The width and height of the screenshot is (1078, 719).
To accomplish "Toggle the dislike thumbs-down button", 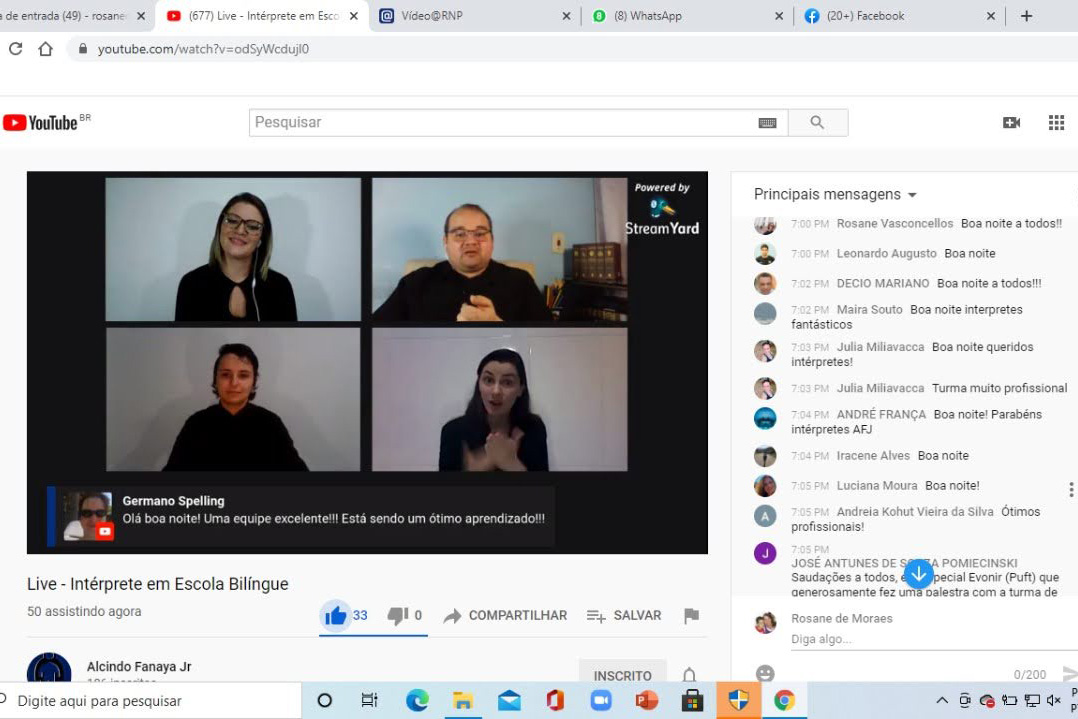I will click(x=398, y=615).
